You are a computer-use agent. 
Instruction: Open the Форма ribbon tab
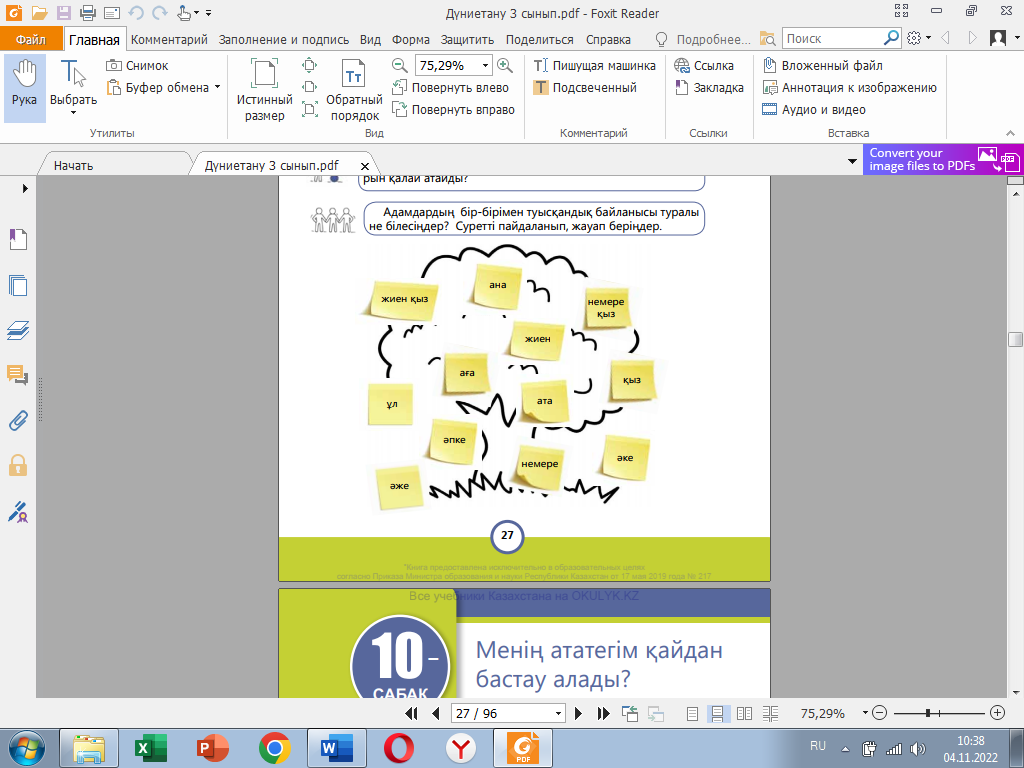[x=411, y=39]
